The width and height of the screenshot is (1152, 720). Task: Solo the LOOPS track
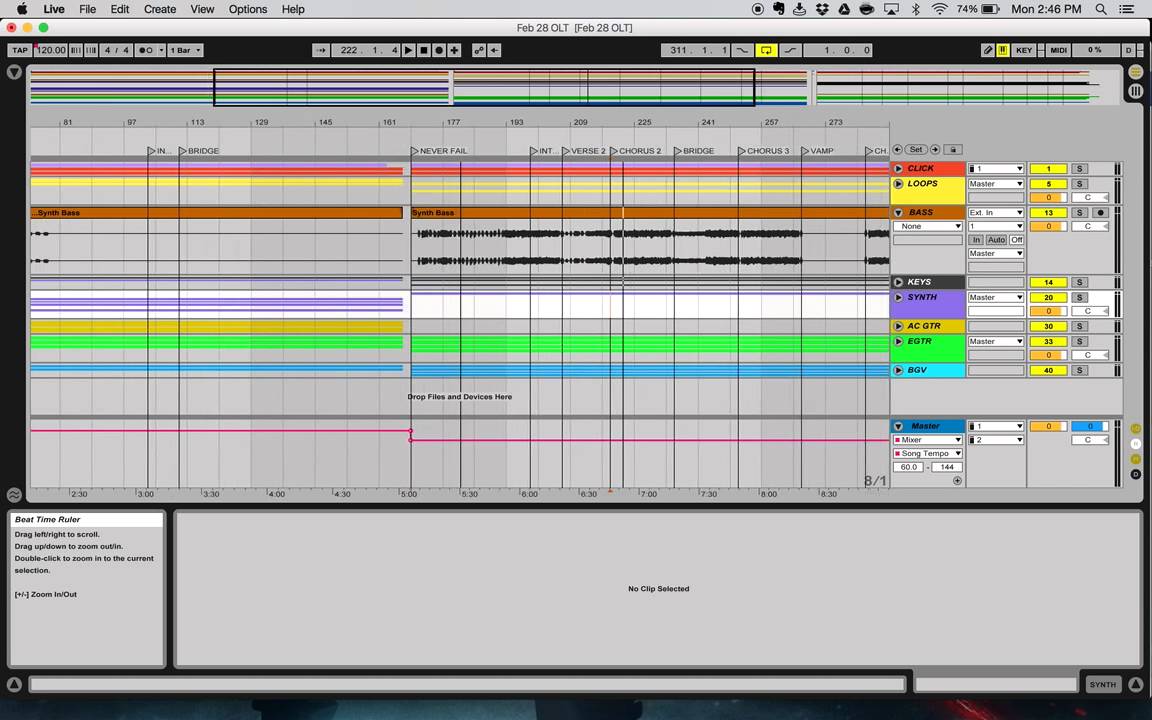(x=1079, y=184)
